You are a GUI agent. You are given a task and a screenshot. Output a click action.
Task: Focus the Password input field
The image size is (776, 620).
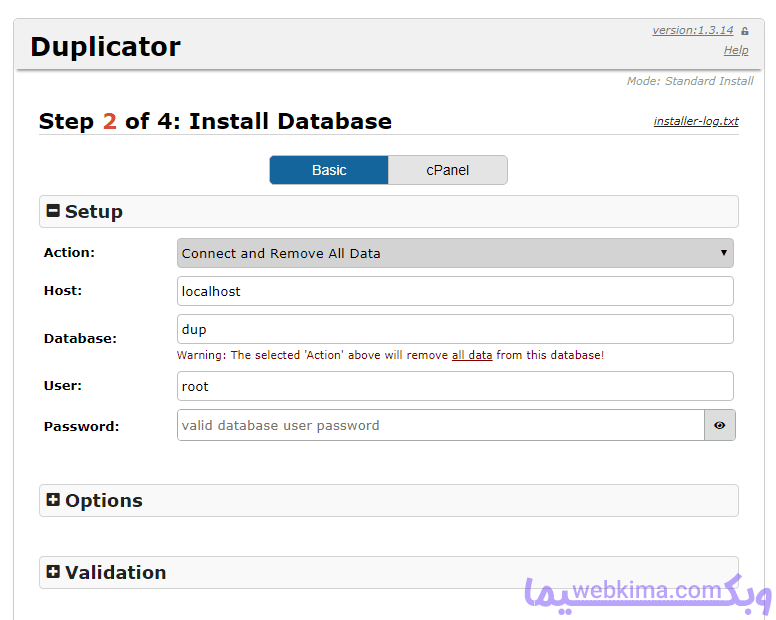(x=441, y=425)
